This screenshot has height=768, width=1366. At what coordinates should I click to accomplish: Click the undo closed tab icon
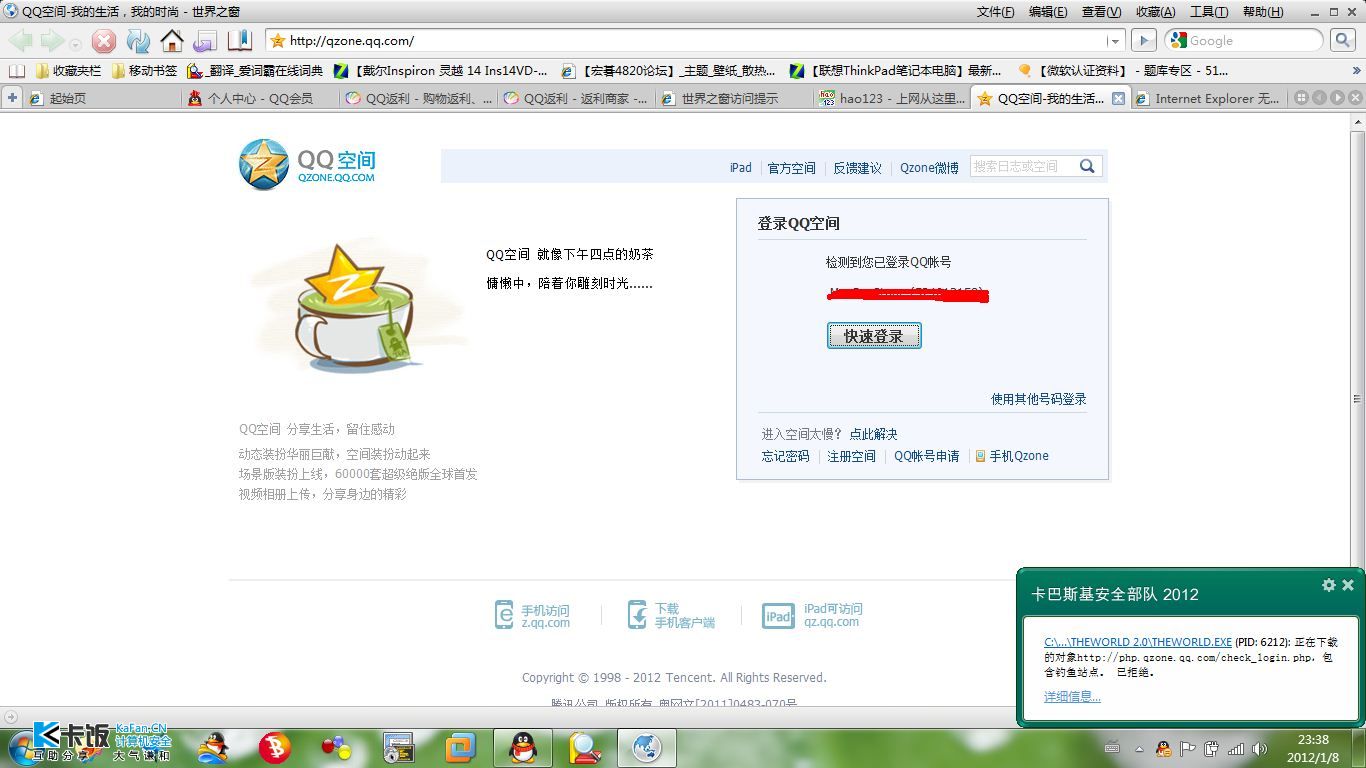tap(205, 41)
